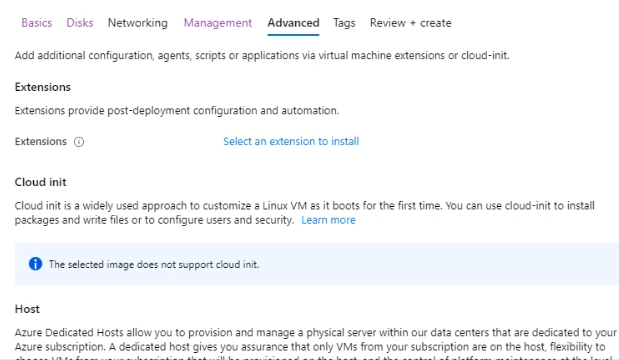Click the Host section heading
Screen dimensions: 619x360
click(x=27, y=309)
